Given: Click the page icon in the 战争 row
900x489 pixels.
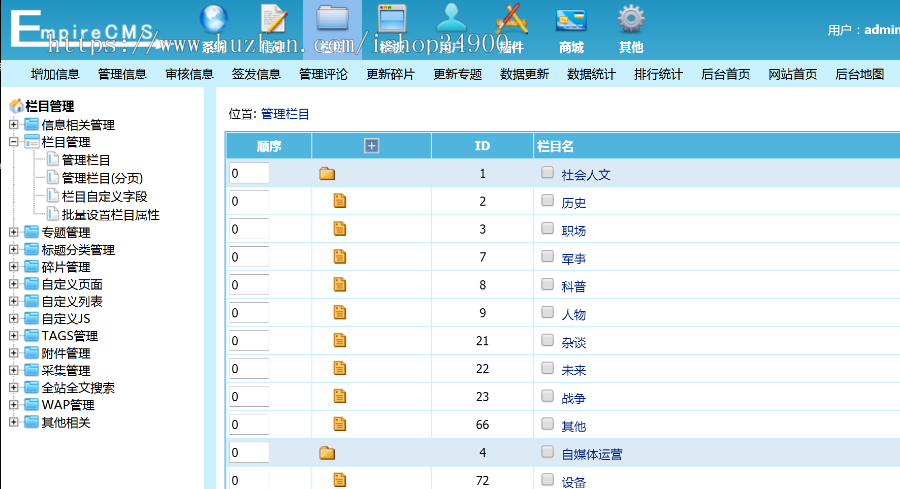Looking at the screenshot, I should 340,397.
